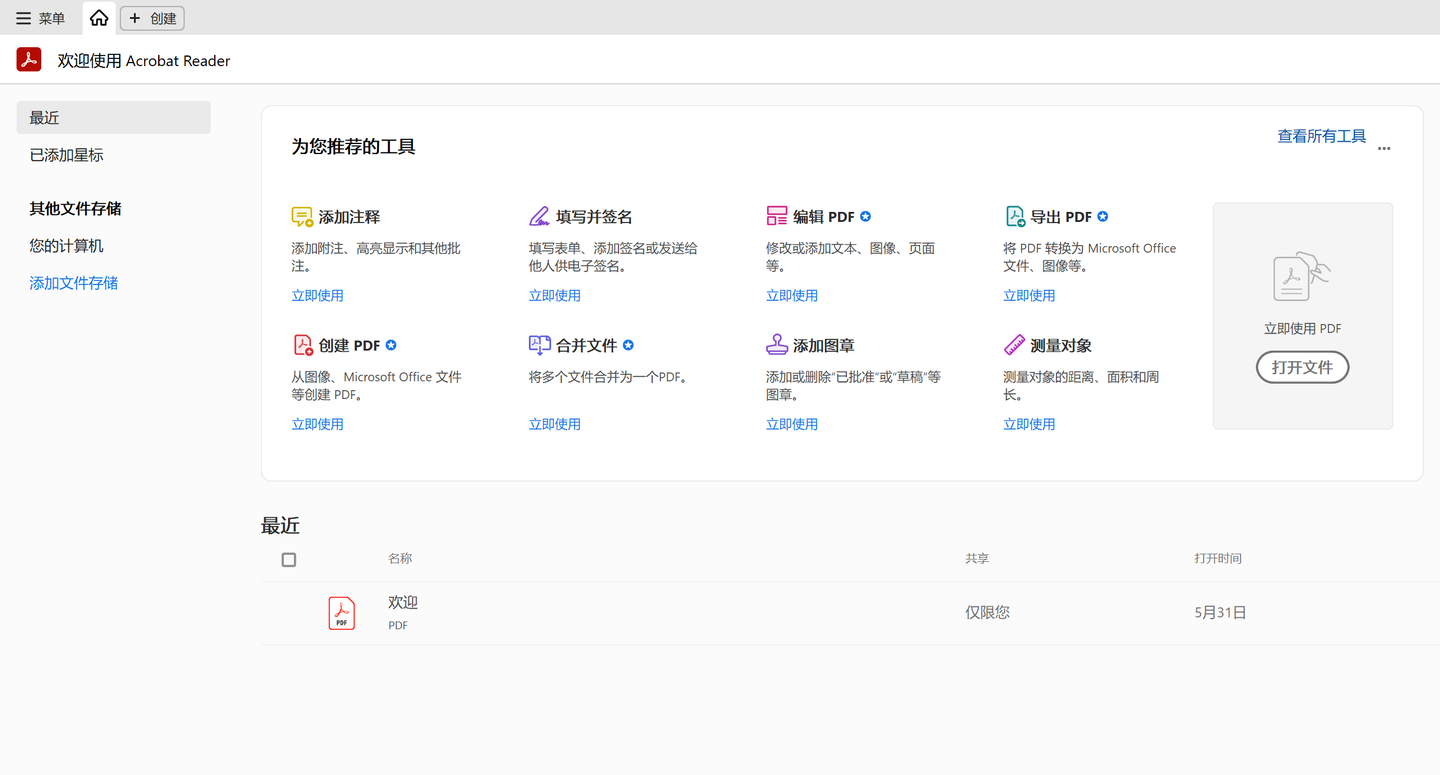Viewport: 1440px width, 775px height.
Task: Click the 添加注释 tool title
Action: (x=349, y=217)
